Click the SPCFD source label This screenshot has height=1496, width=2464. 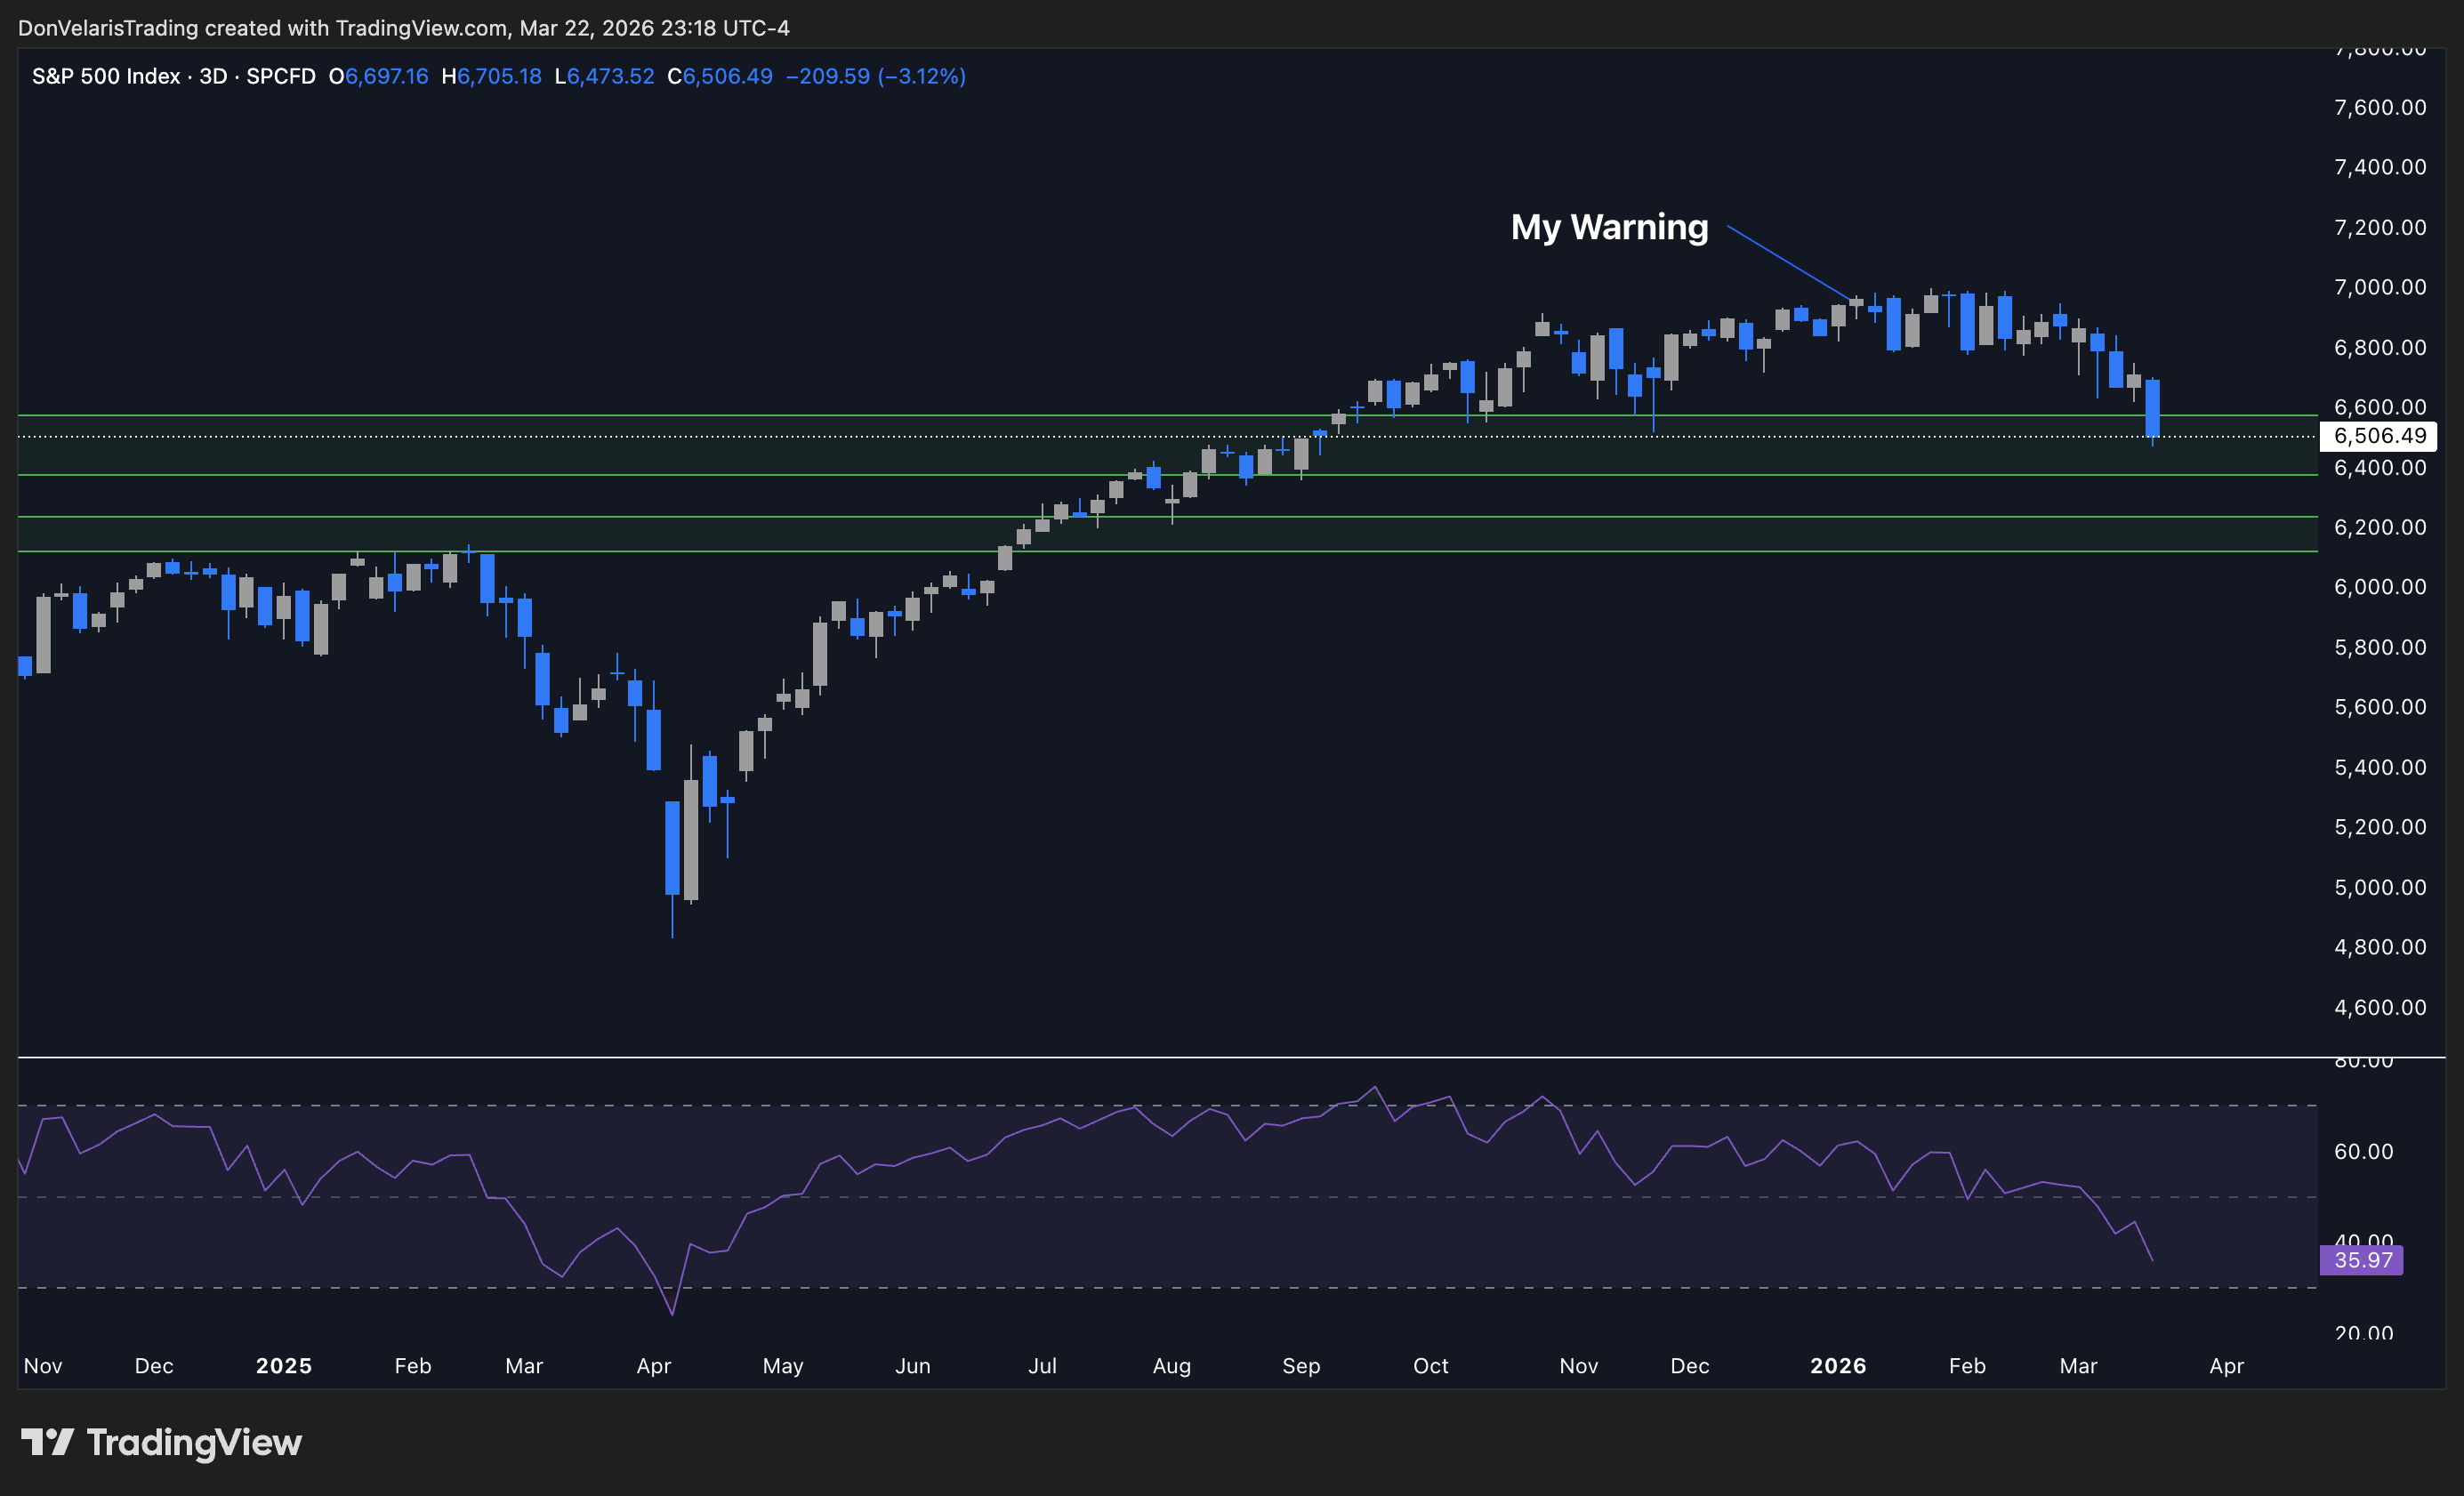pyautogui.click(x=280, y=76)
